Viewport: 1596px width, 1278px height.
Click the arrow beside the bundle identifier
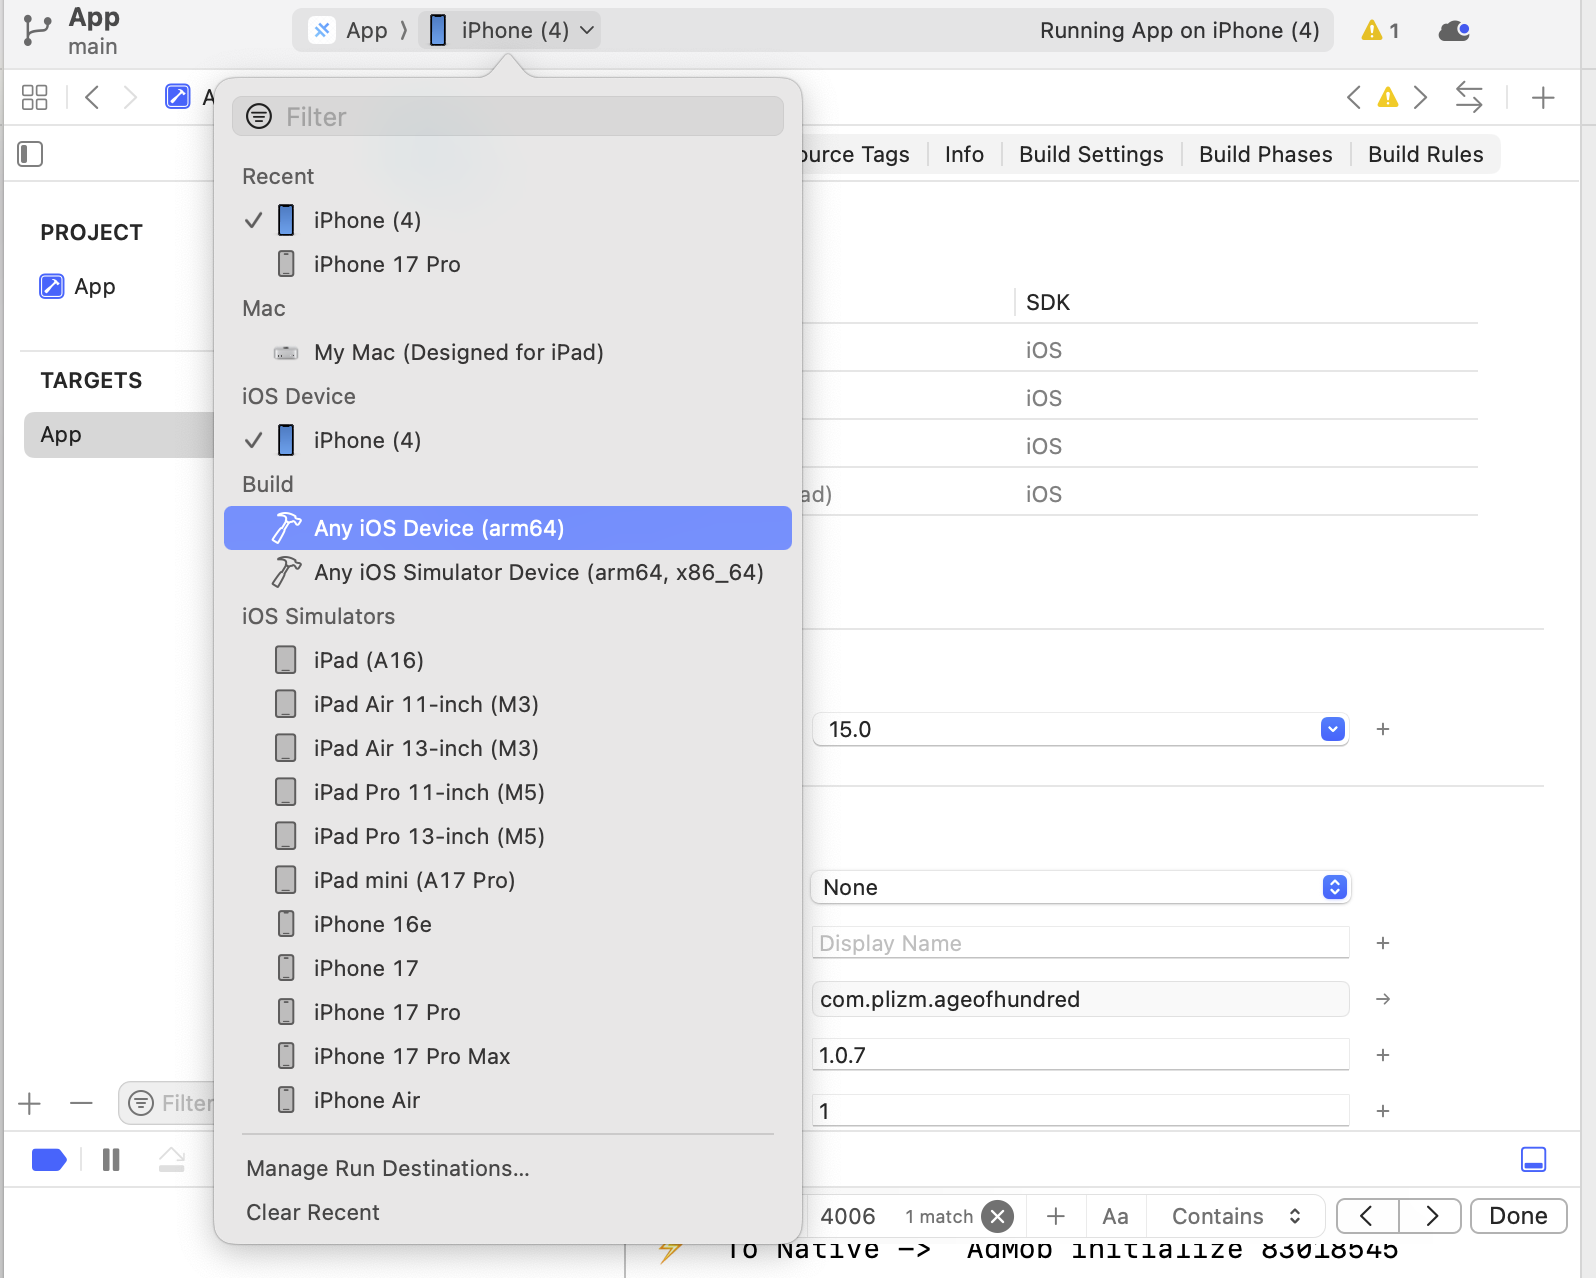pos(1383,999)
